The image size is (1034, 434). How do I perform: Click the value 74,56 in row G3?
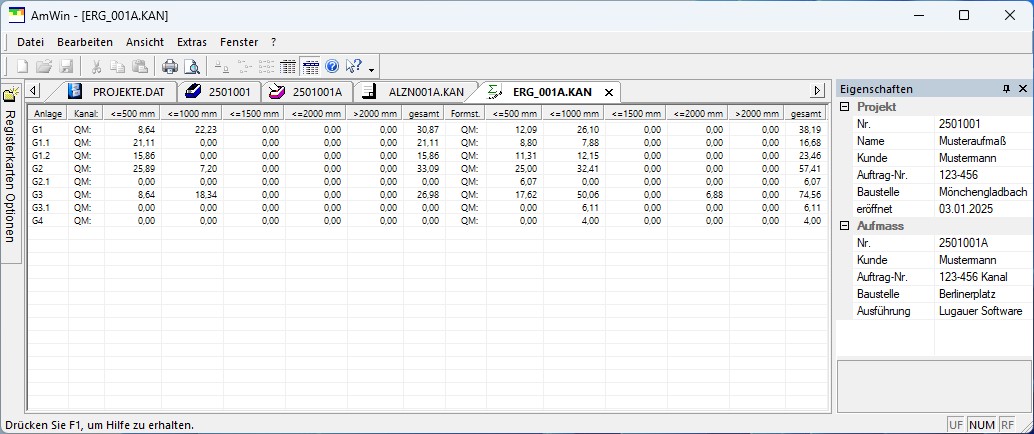coord(810,195)
